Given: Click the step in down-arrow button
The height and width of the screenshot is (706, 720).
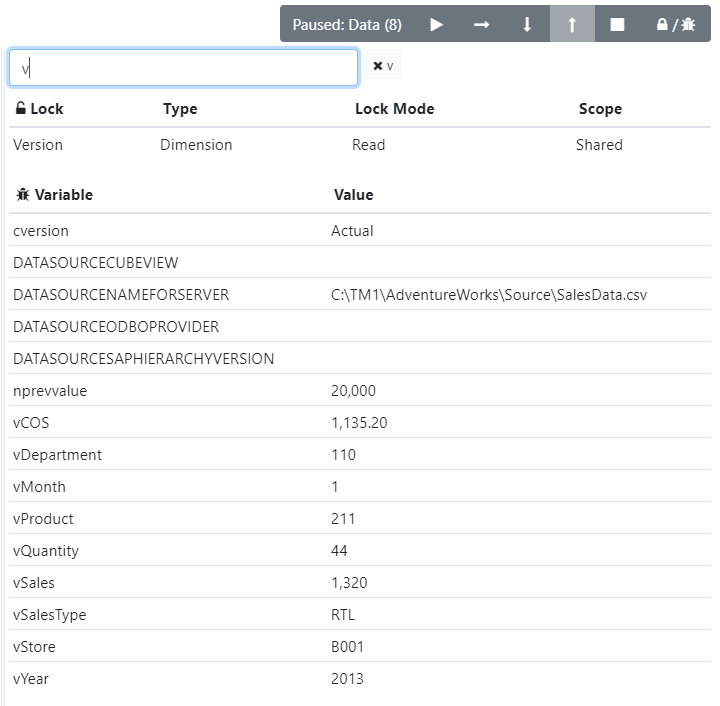Looking at the screenshot, I should coord(527,24).
